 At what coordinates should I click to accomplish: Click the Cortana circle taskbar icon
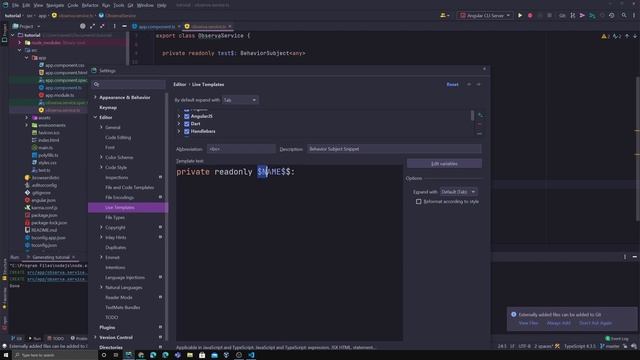(x=104, y=355)
